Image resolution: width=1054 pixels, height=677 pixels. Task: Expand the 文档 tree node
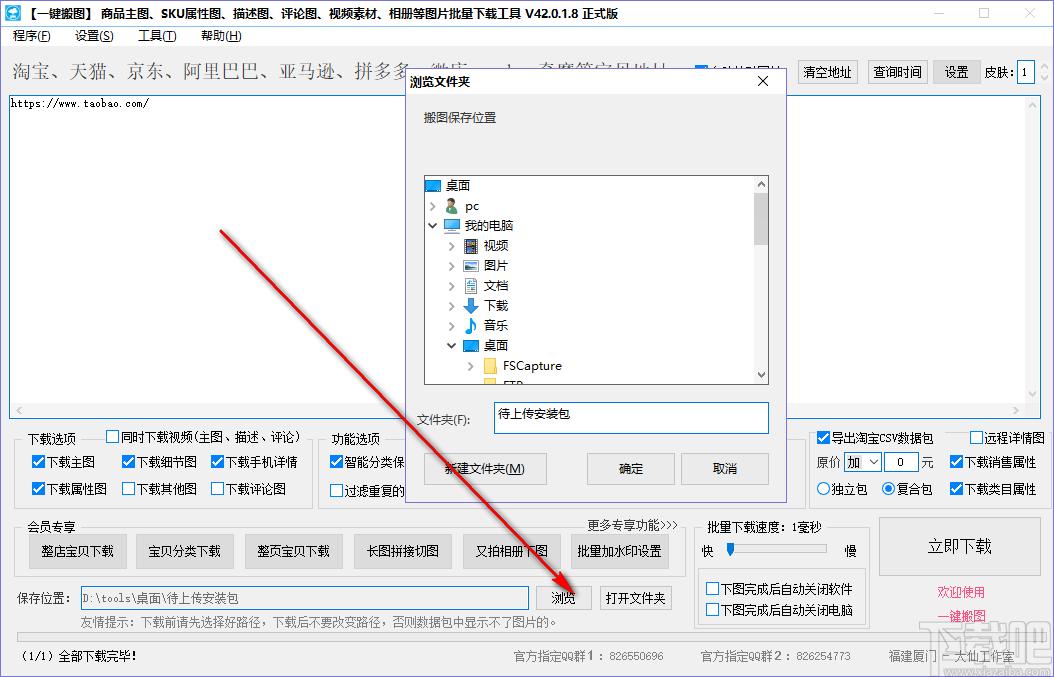[452, 286]
